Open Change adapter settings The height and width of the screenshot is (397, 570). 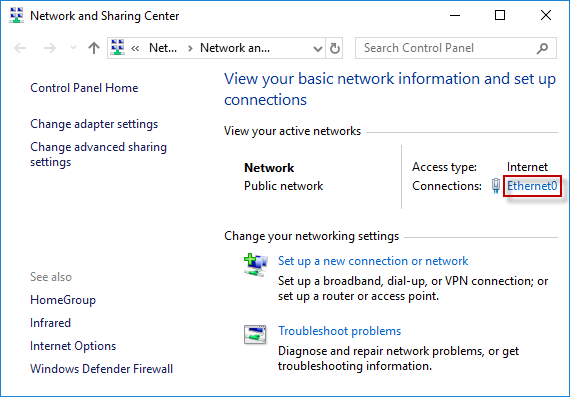[94, 124]
